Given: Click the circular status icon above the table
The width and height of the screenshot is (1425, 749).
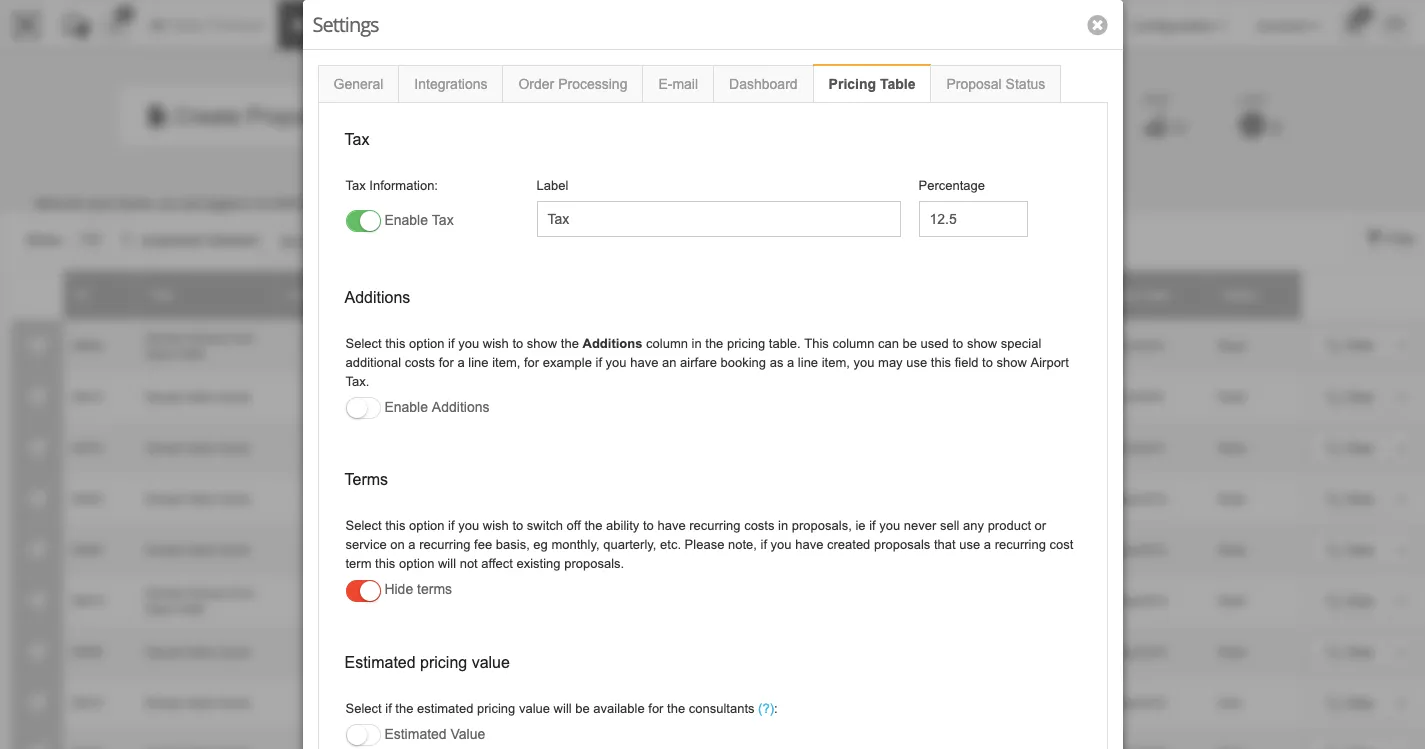Looking at the screenshot, I should point(1251,124).
